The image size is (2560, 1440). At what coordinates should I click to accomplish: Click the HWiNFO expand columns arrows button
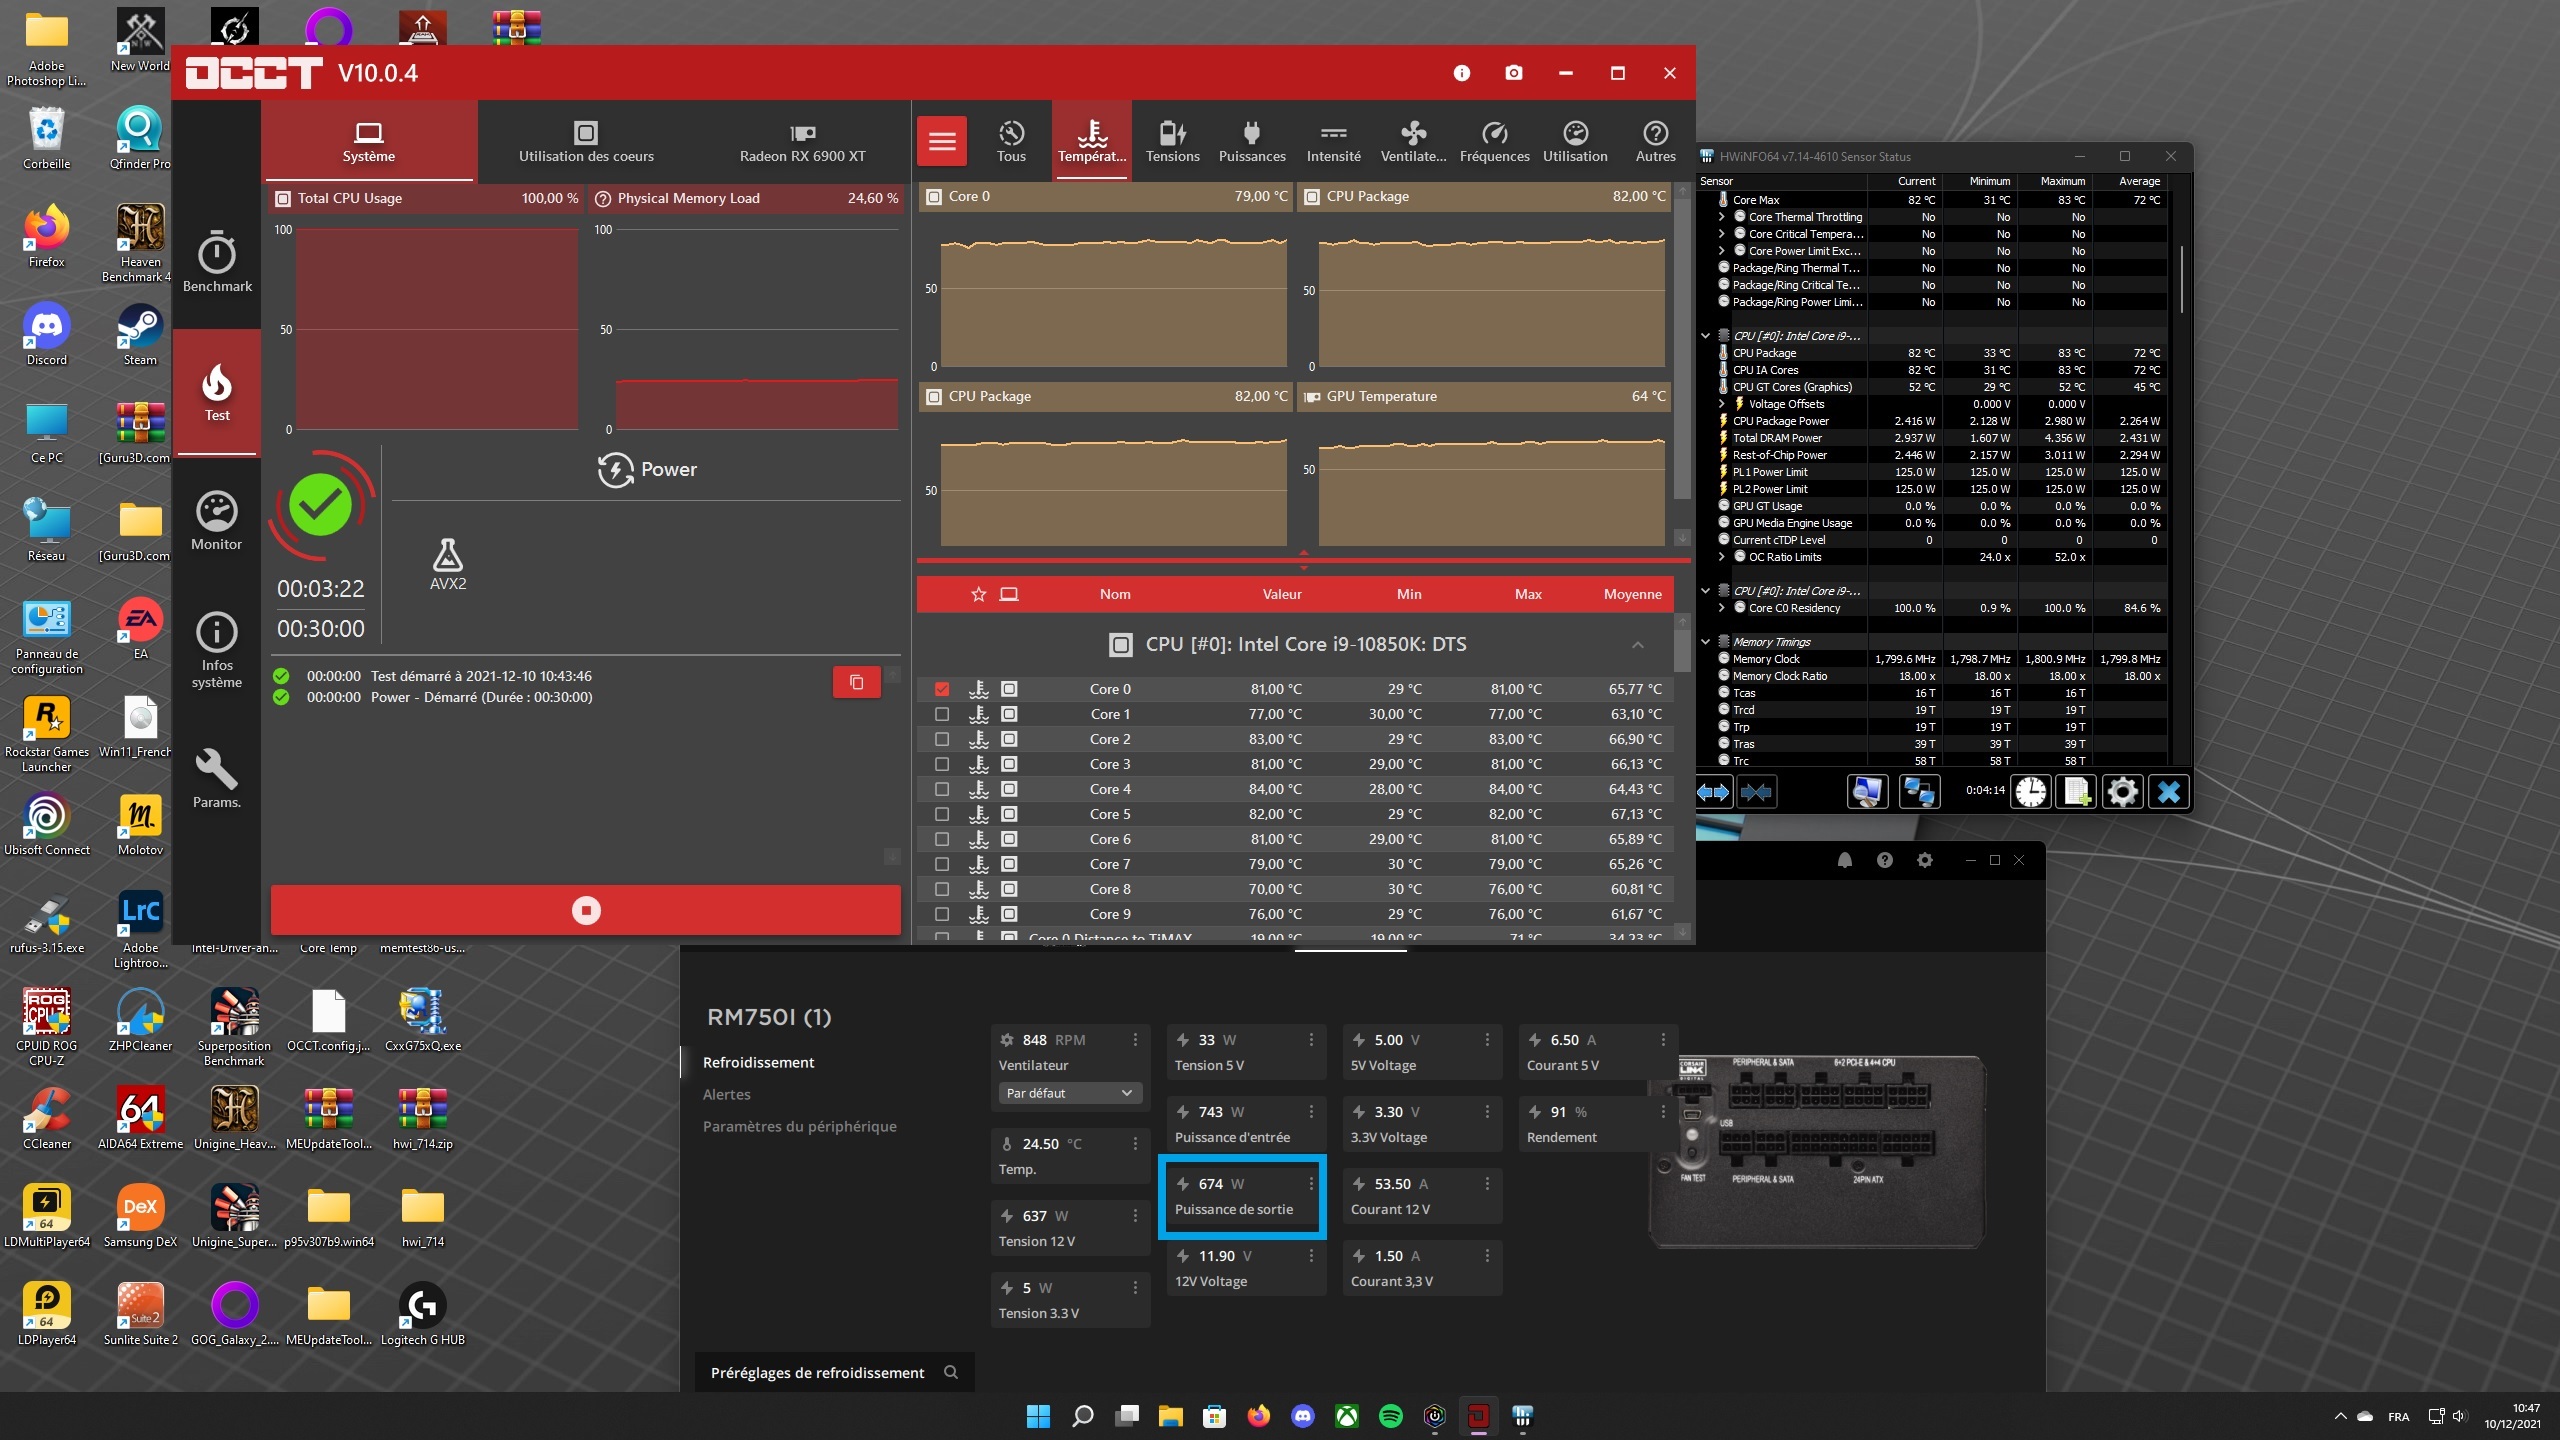pos(1714,792)
